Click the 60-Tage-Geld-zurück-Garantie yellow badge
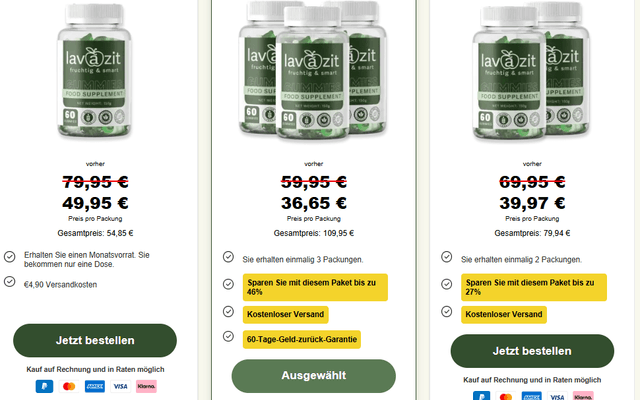Image resolution: width=640 pixels, height=400 pixels. tap(302, 340)
